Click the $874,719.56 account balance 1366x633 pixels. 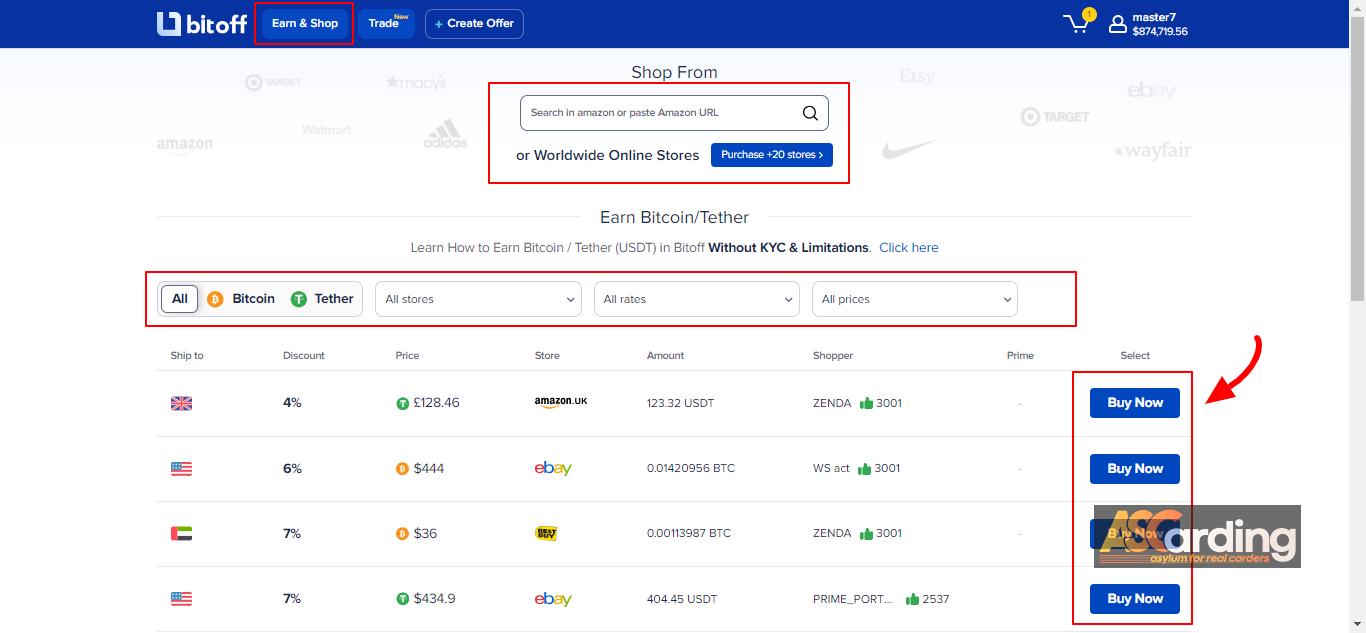(x=1160, y=32)
